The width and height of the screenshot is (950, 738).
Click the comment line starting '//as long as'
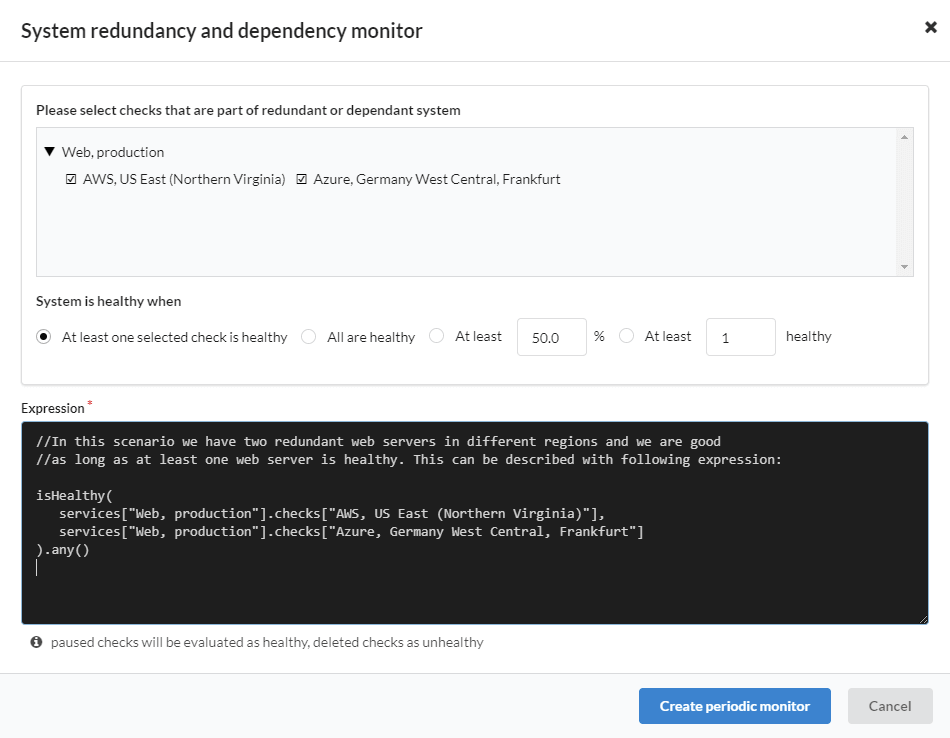tap(409, 460)
